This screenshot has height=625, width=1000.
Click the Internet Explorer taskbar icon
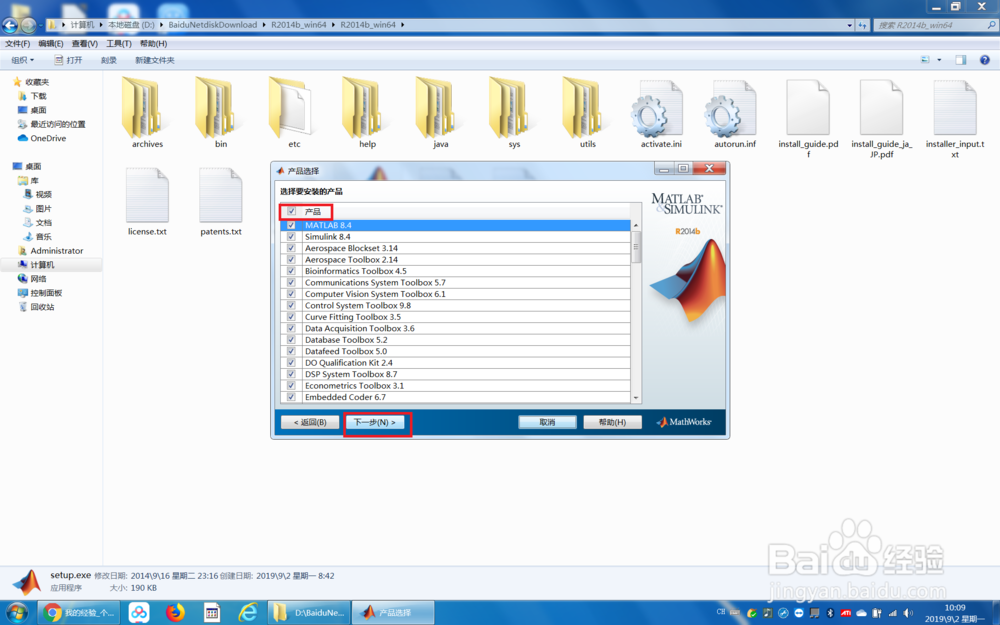click(x=248, y=613)
